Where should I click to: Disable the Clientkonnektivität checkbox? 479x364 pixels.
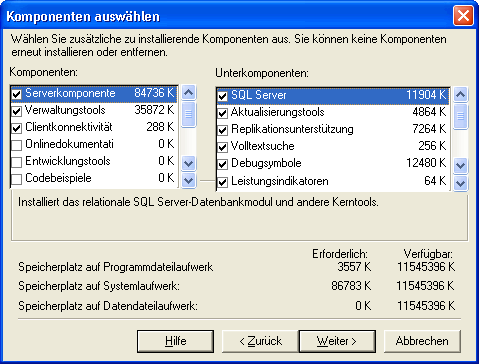(x=17, y=128)
